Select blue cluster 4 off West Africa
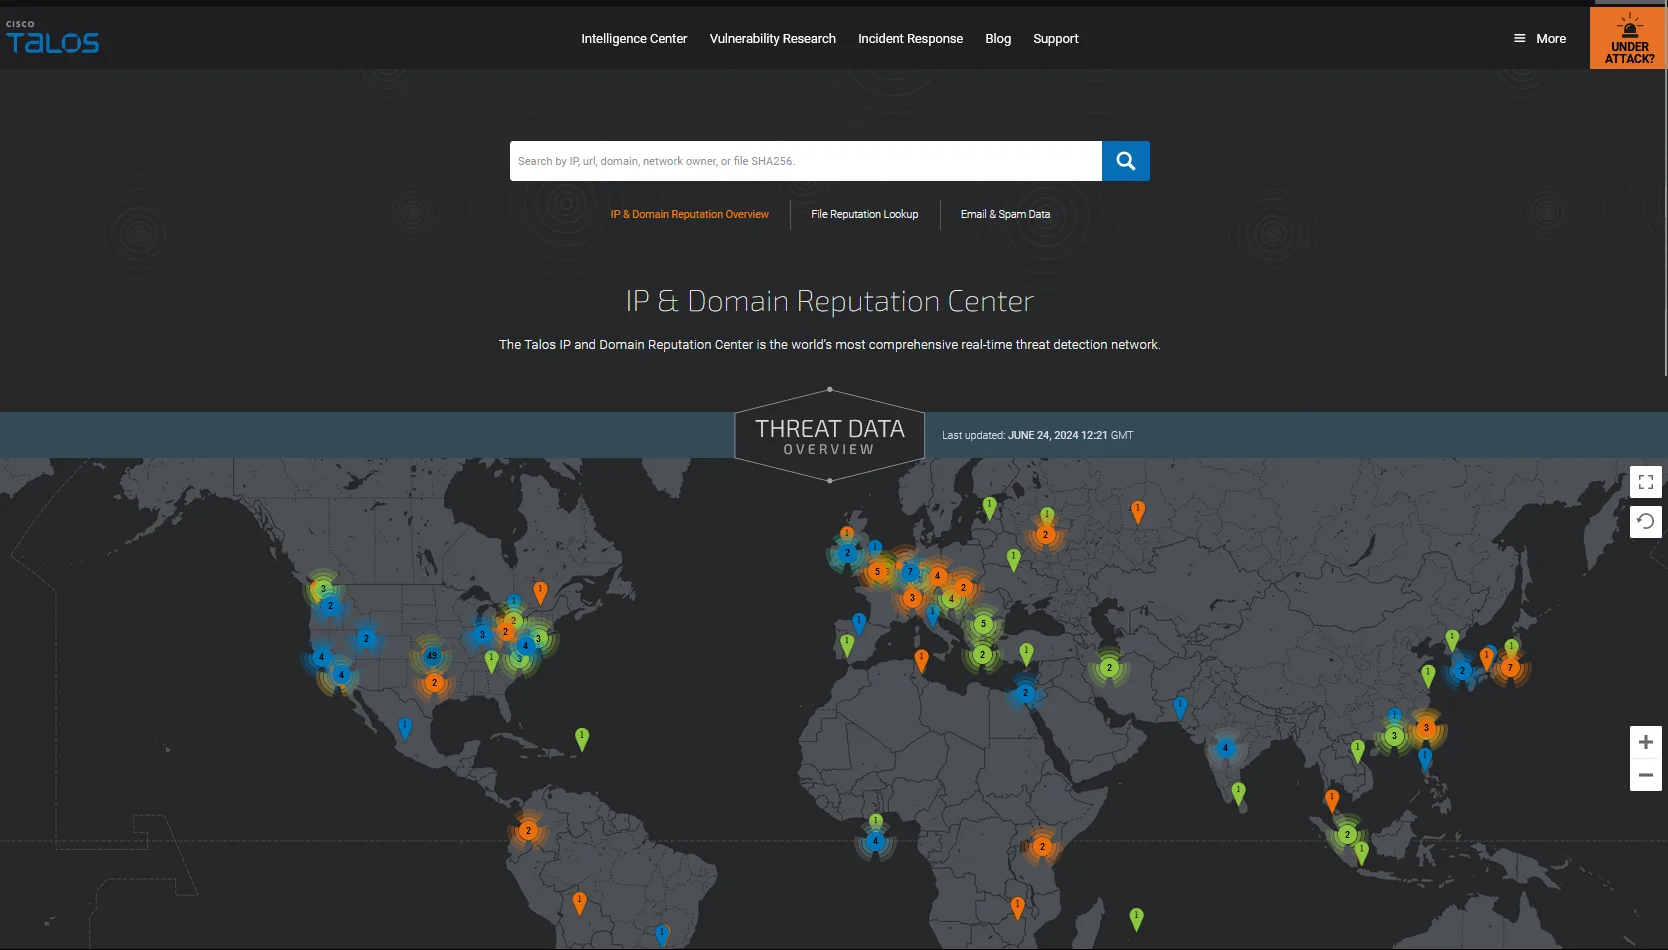 coord(875,841)
